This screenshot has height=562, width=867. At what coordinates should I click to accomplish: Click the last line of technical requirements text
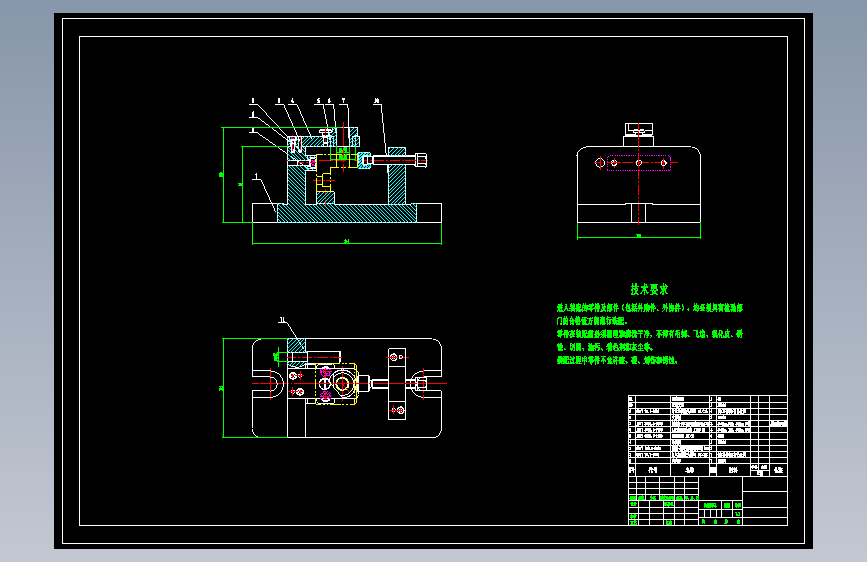pos(617,361)
